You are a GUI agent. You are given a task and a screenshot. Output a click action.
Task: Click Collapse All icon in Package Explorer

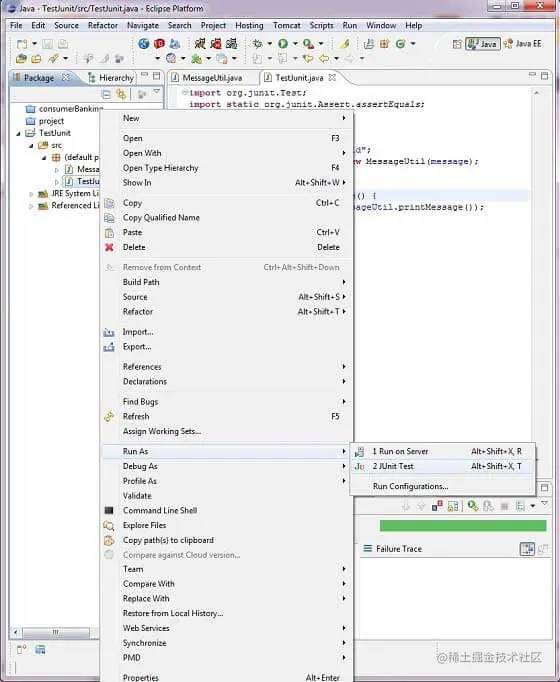(106, 94)
